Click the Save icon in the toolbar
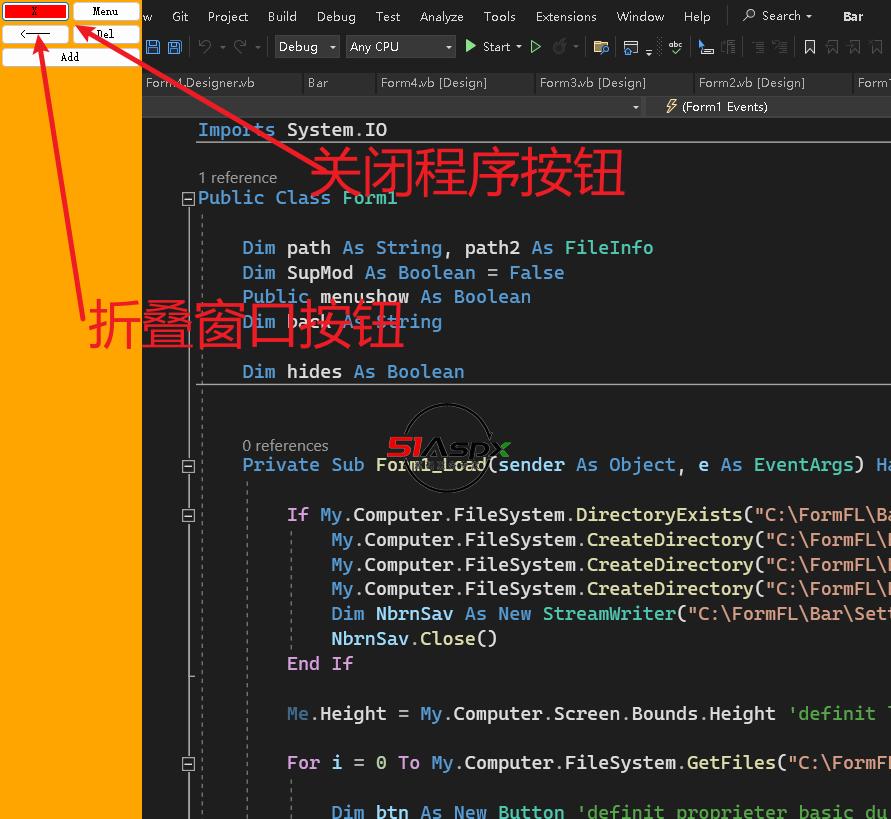 (153, 47)
